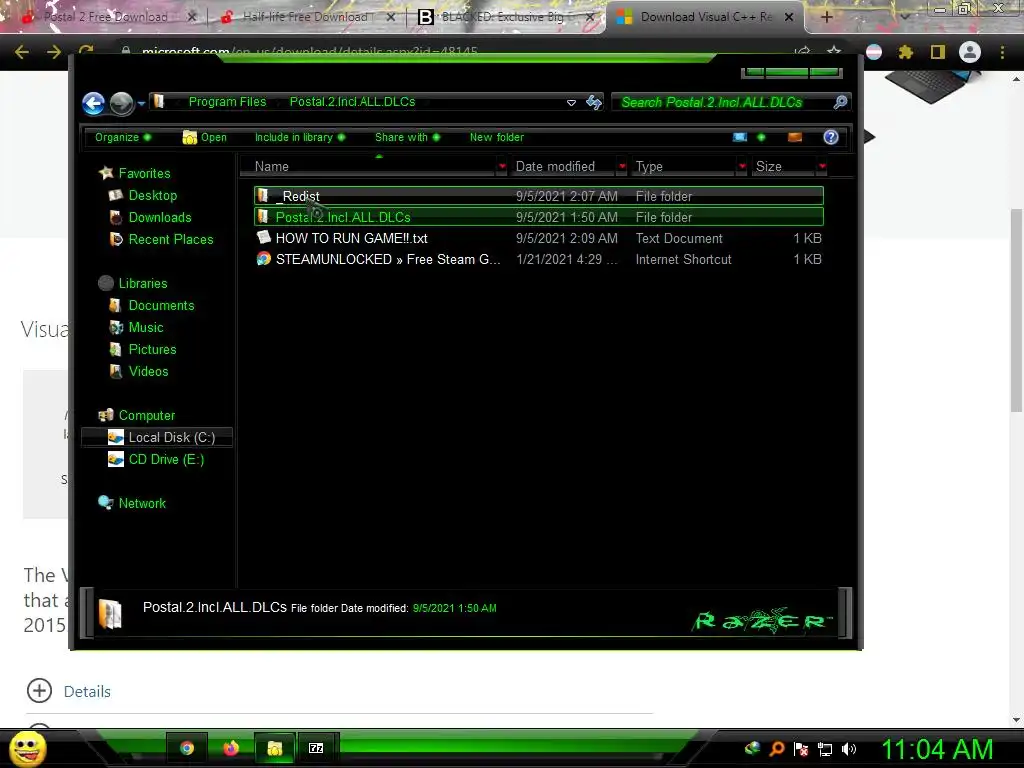Screen dimensions: 1024x768
Task: Click Chrome back arrow
Action: tap(22, 52)
